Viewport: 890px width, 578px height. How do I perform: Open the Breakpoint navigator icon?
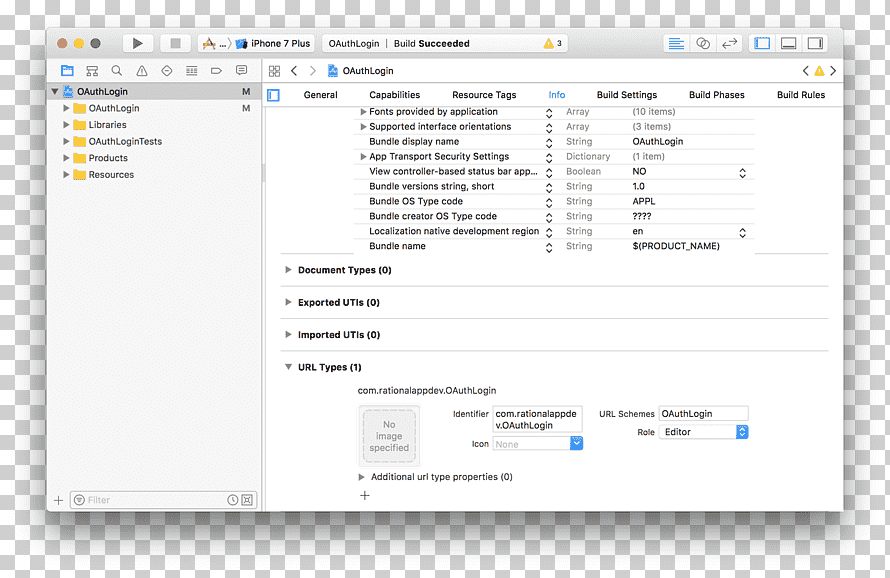click(216, 70)
